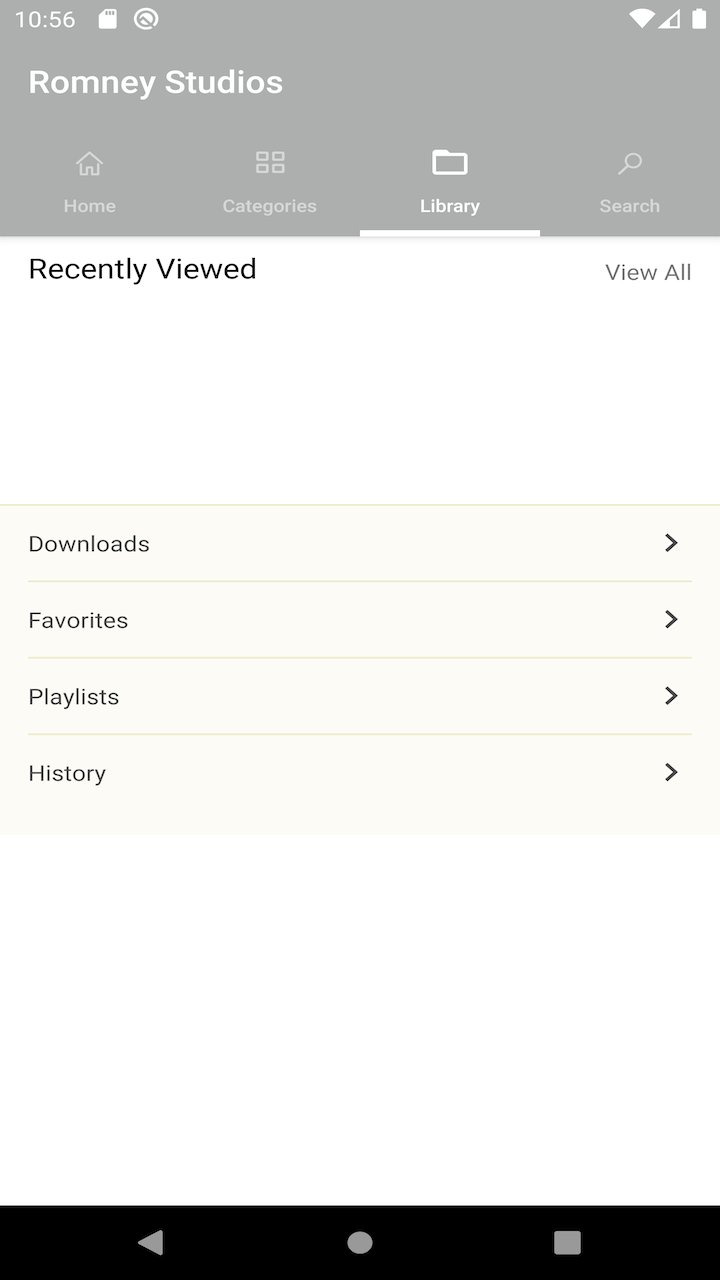Tap View All for recently viewed
720x1280 pixels.
coord(648,272)
